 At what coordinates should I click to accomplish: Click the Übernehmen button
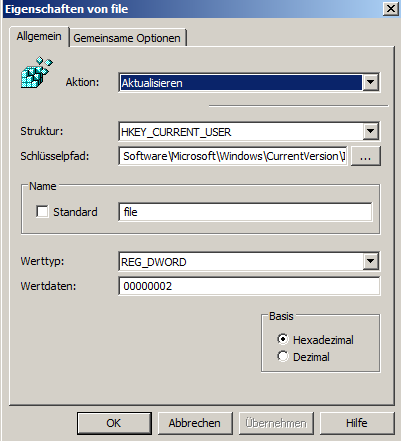click(x=276, y=423)
